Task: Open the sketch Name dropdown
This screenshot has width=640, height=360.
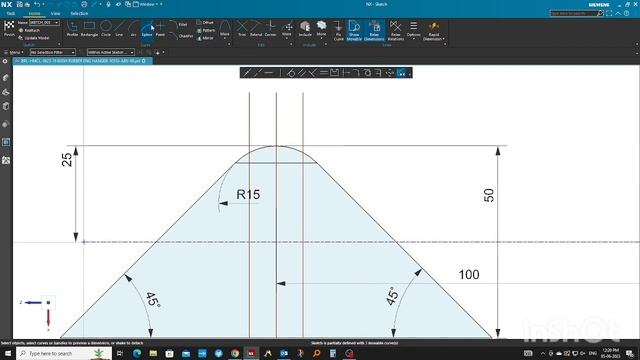Action: (x=44, y=22)
